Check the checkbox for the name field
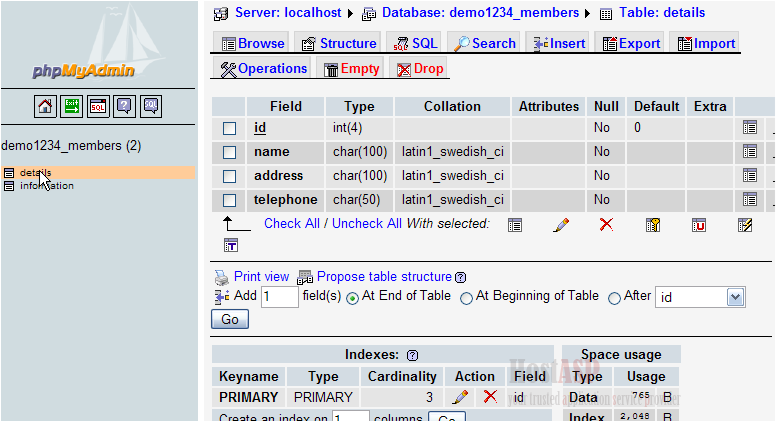This screenshot has height=422, width=776. pos(230,152)
